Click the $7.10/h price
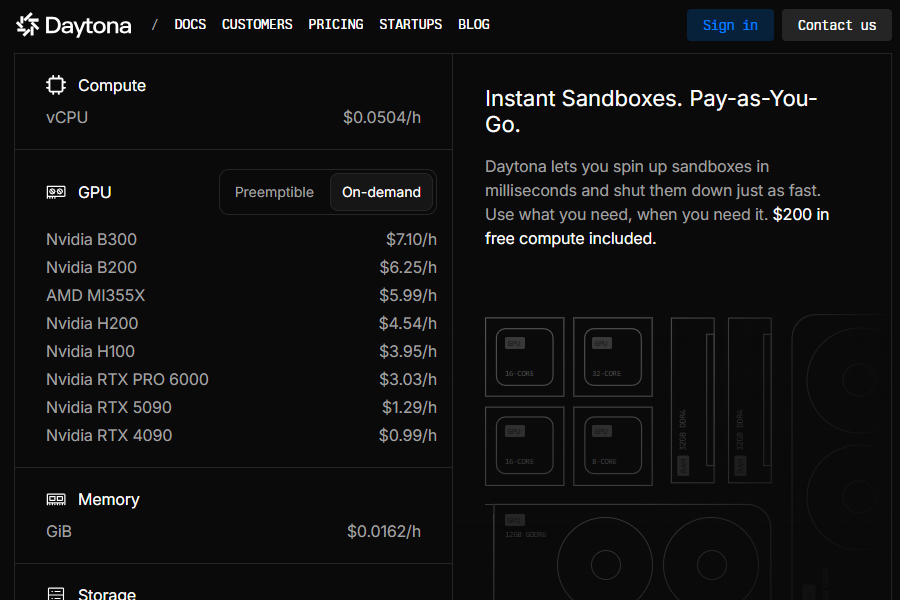This screenshot has width=900, height=600. click(x=412, y=239)
